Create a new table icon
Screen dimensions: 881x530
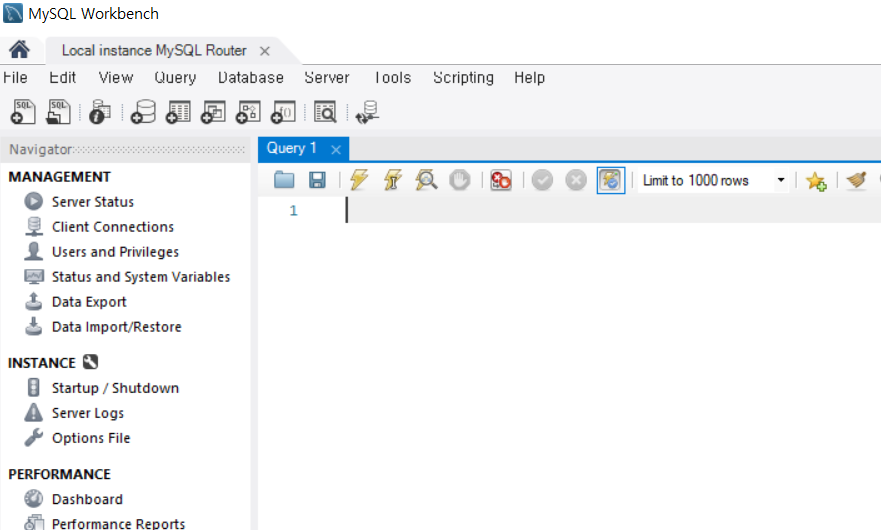[178, 112]
